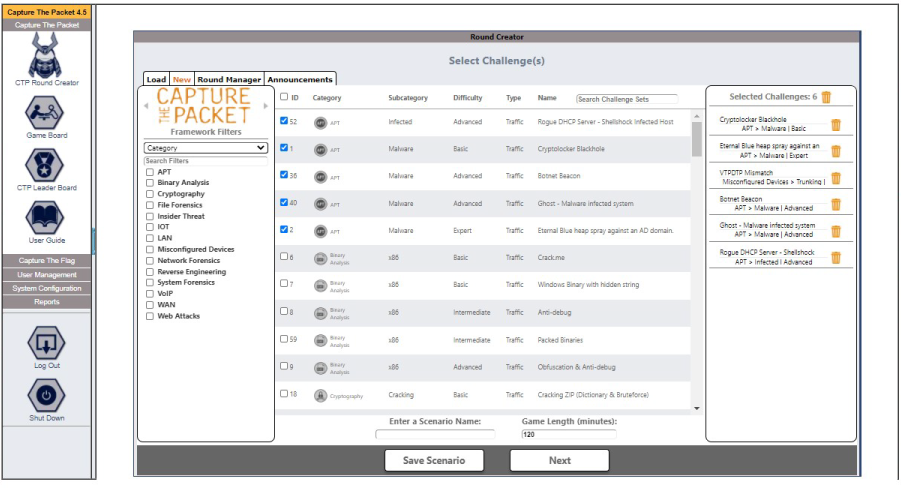Remove Botnet Beacon using its trash icon
Image resolution: width=901 pixels, height=488 pixels.
click(836, 204)
